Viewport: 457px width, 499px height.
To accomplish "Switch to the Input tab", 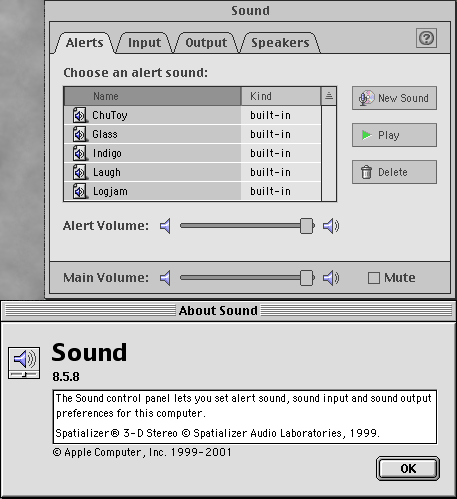I will (x=144, y=43).
